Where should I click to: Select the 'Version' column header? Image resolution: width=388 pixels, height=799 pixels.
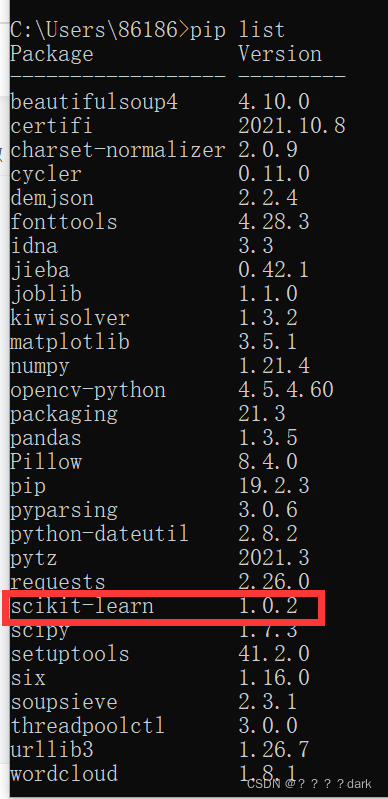[x=280, y=54]
